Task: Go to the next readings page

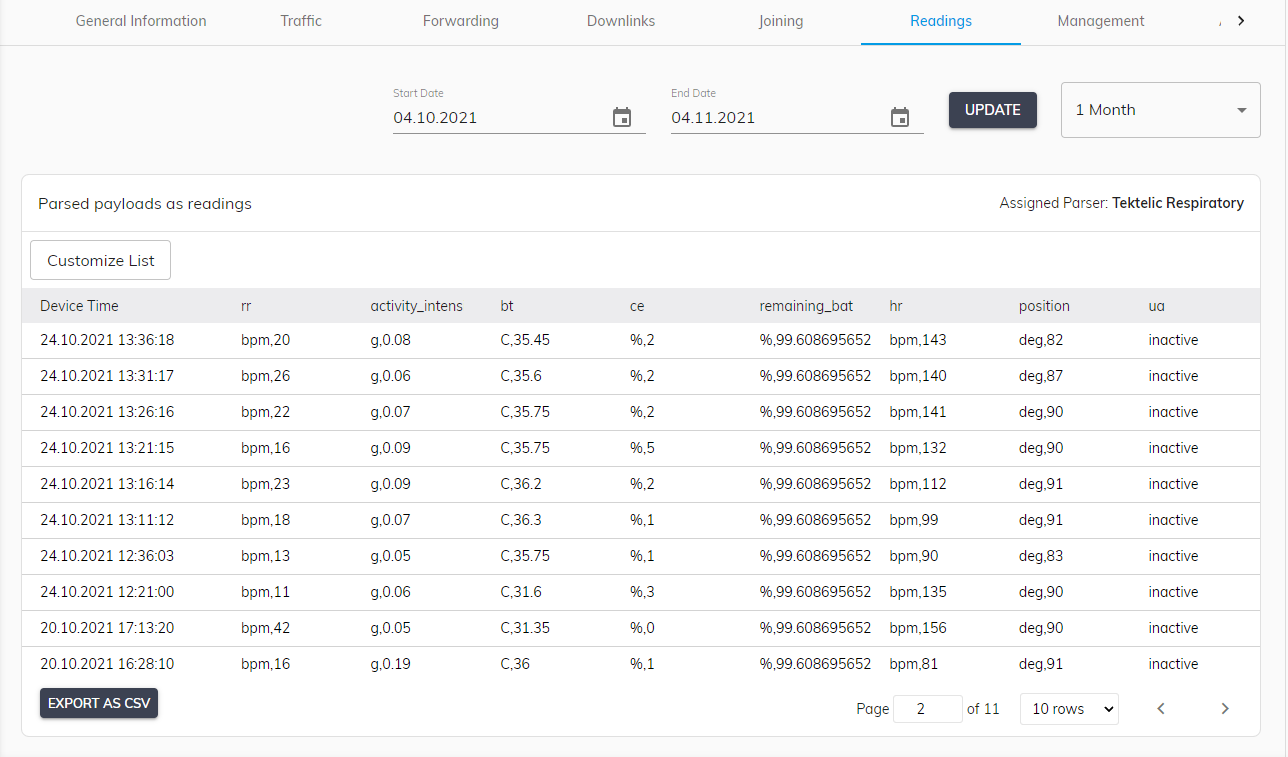Action: 1225,709
